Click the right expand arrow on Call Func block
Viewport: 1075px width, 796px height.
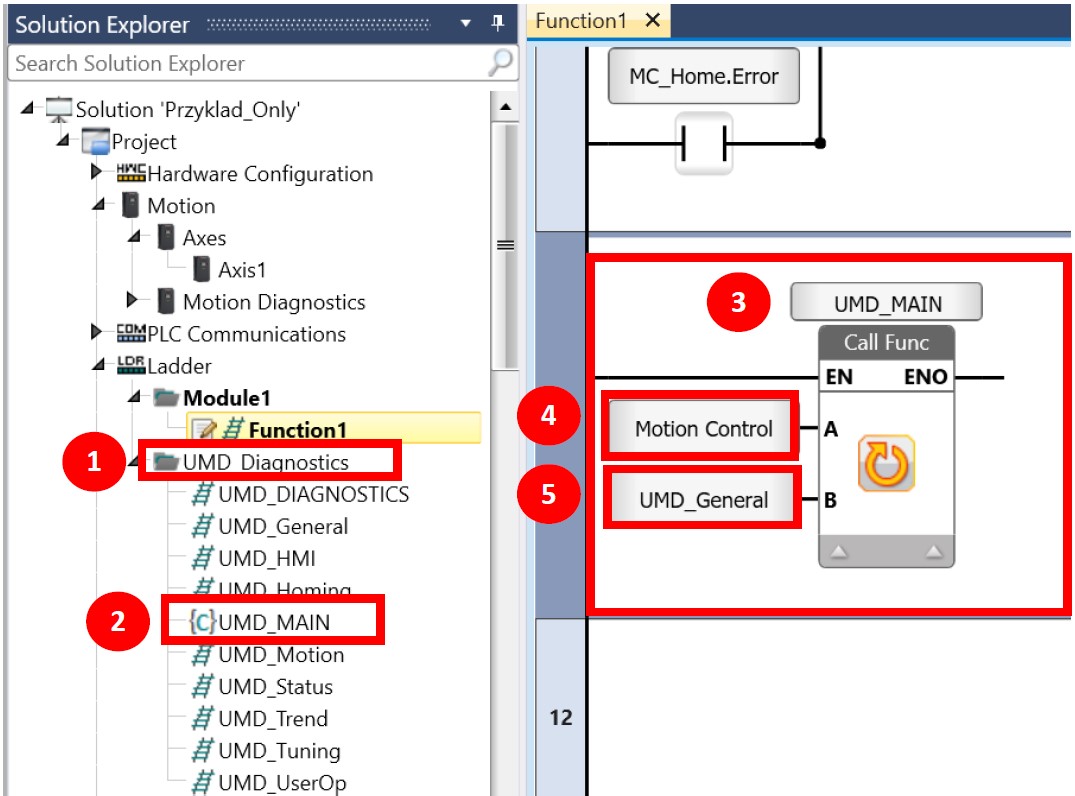pos(933,551)
